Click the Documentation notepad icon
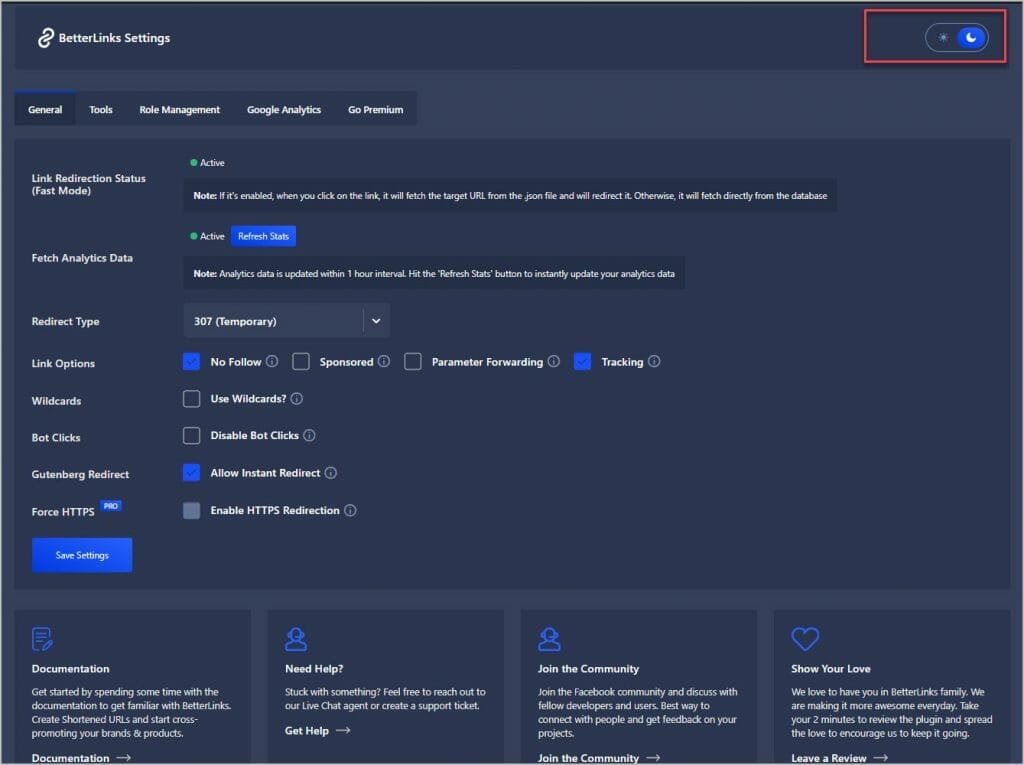 click(x=42, y=639)
